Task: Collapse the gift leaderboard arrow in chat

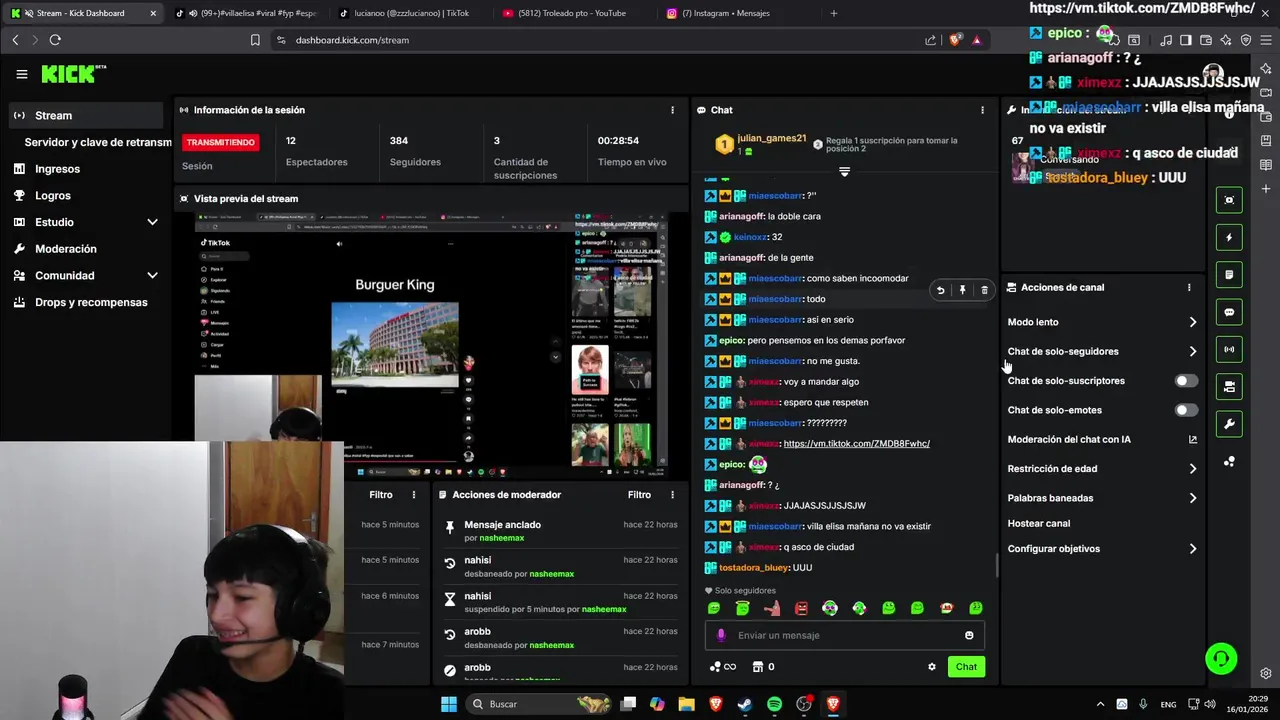Action: 844,172
